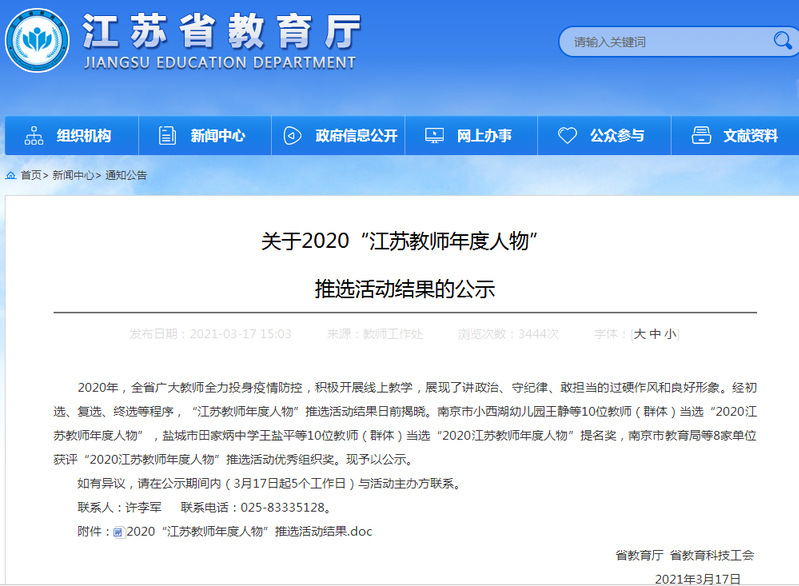Image resolution: width=799 pixels, height=586 pixels.
Task: Open the 组织机构 menu
Action: click(83, 136)
